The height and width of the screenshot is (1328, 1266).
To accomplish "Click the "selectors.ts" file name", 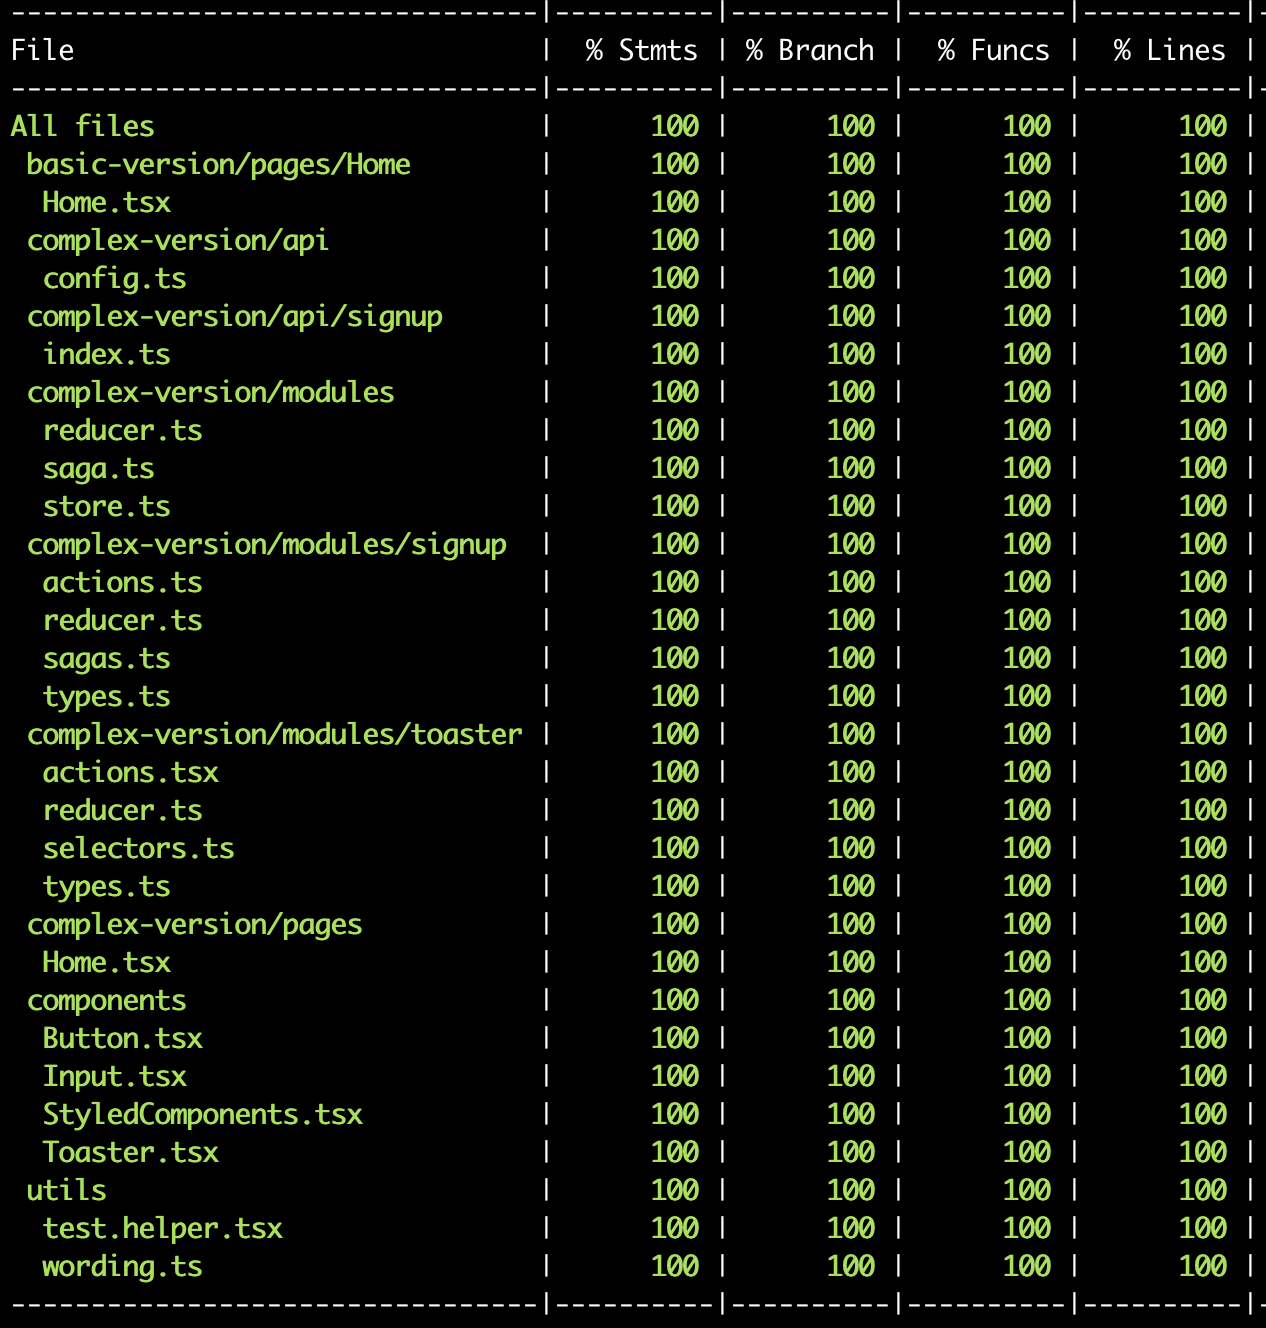I will (x=139, y=848).
